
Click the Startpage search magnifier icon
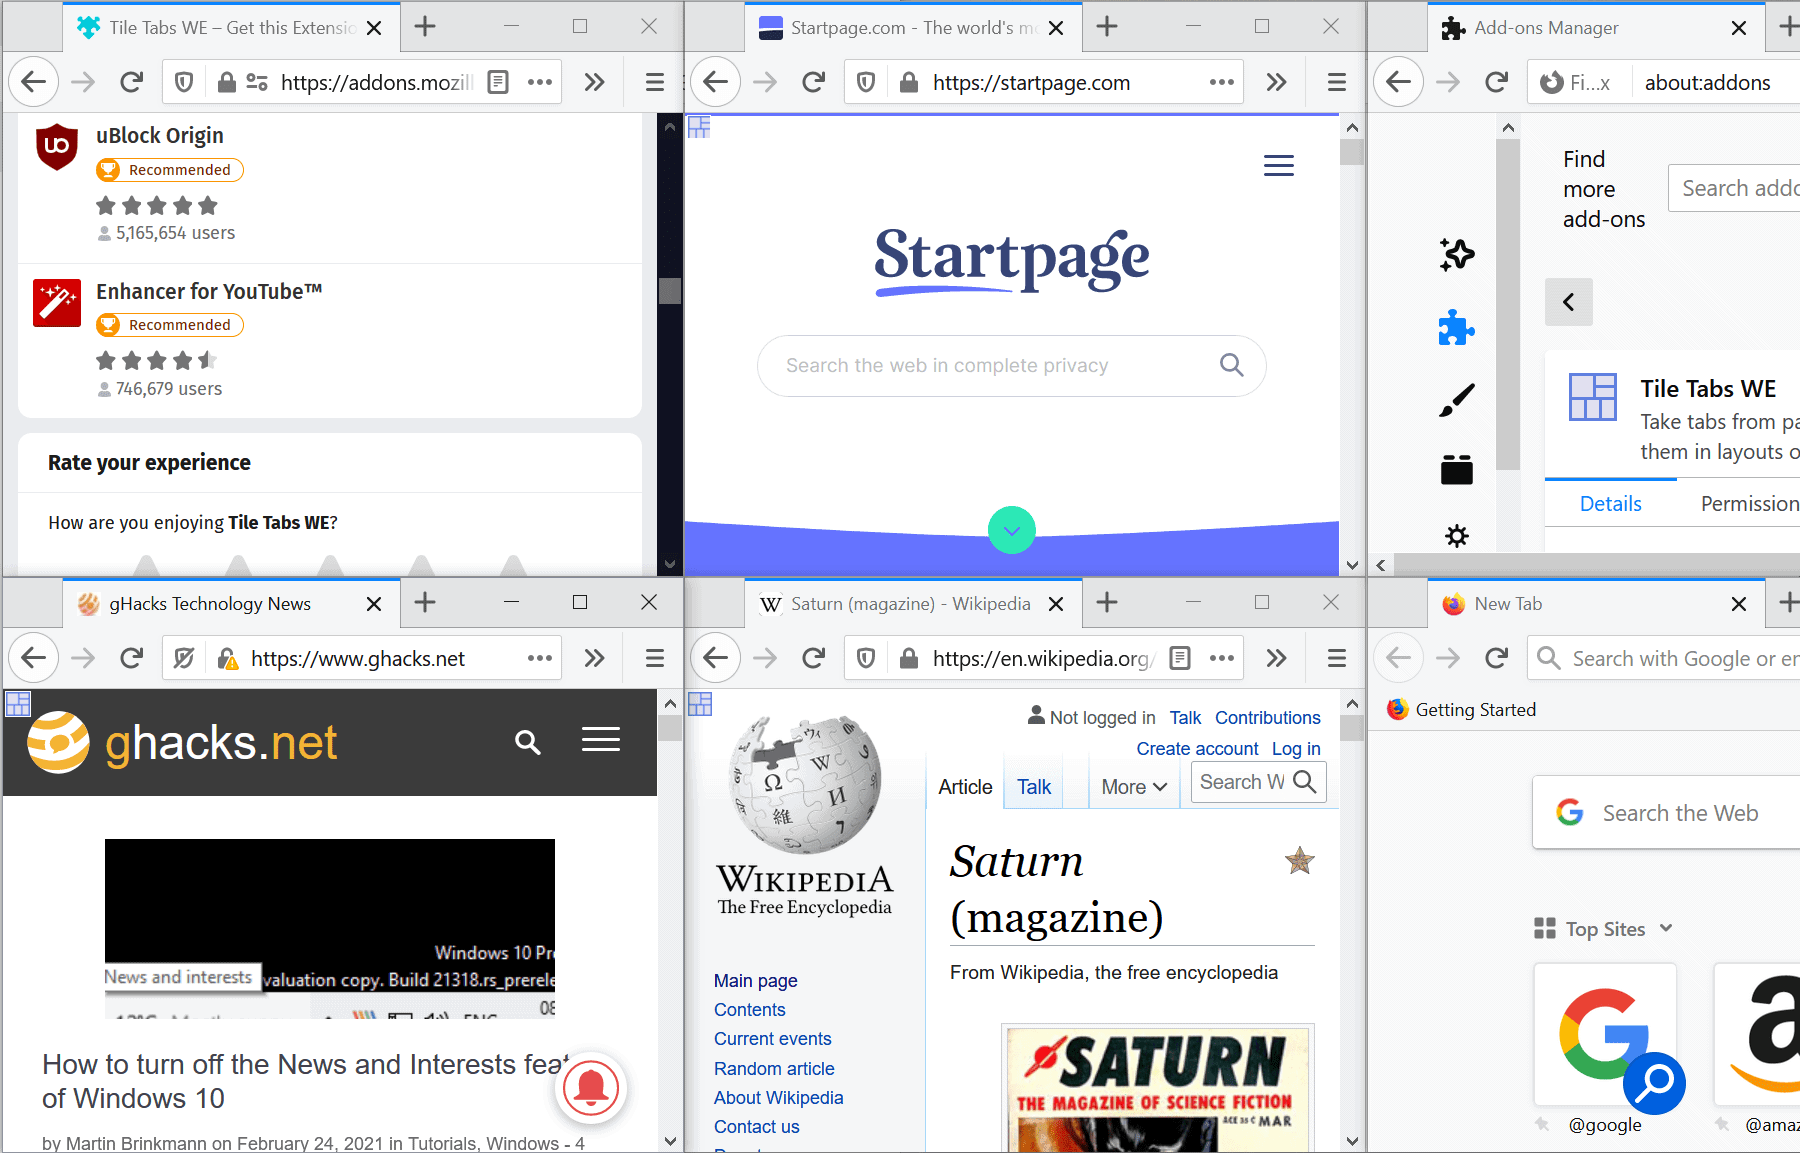[1231, 365]
